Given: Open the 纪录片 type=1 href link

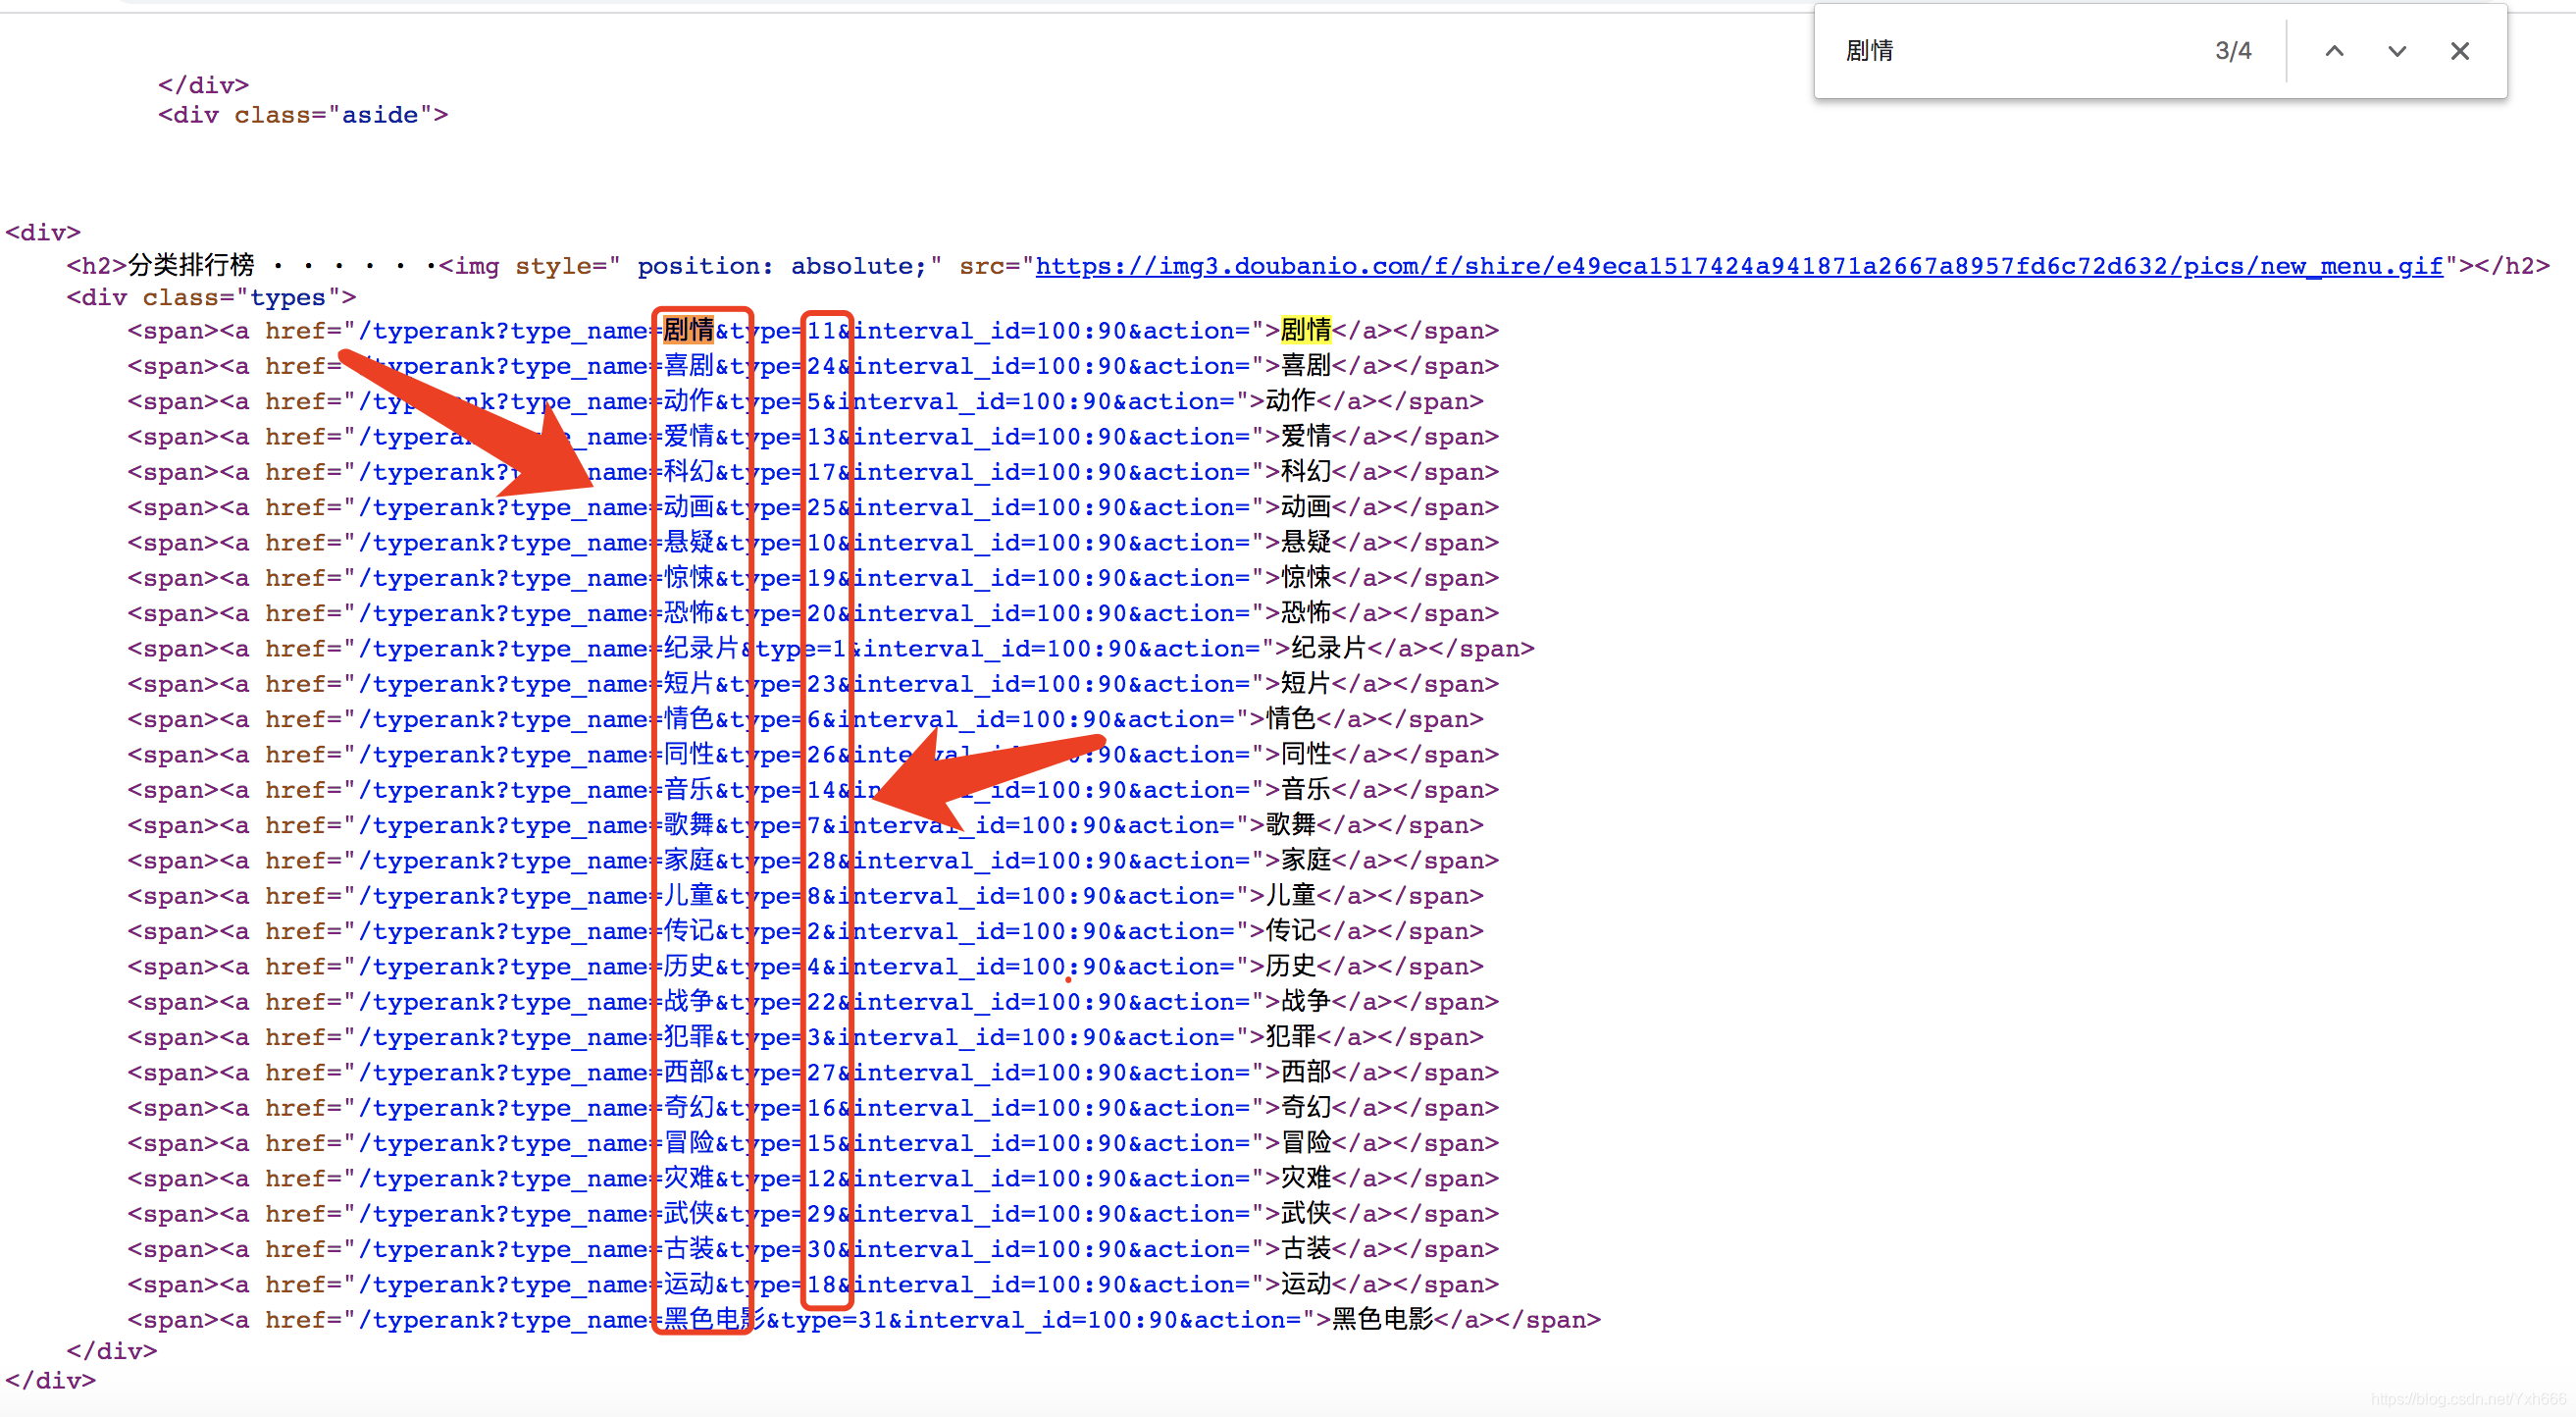Looking at the screenshot, I should pos(809,649).
